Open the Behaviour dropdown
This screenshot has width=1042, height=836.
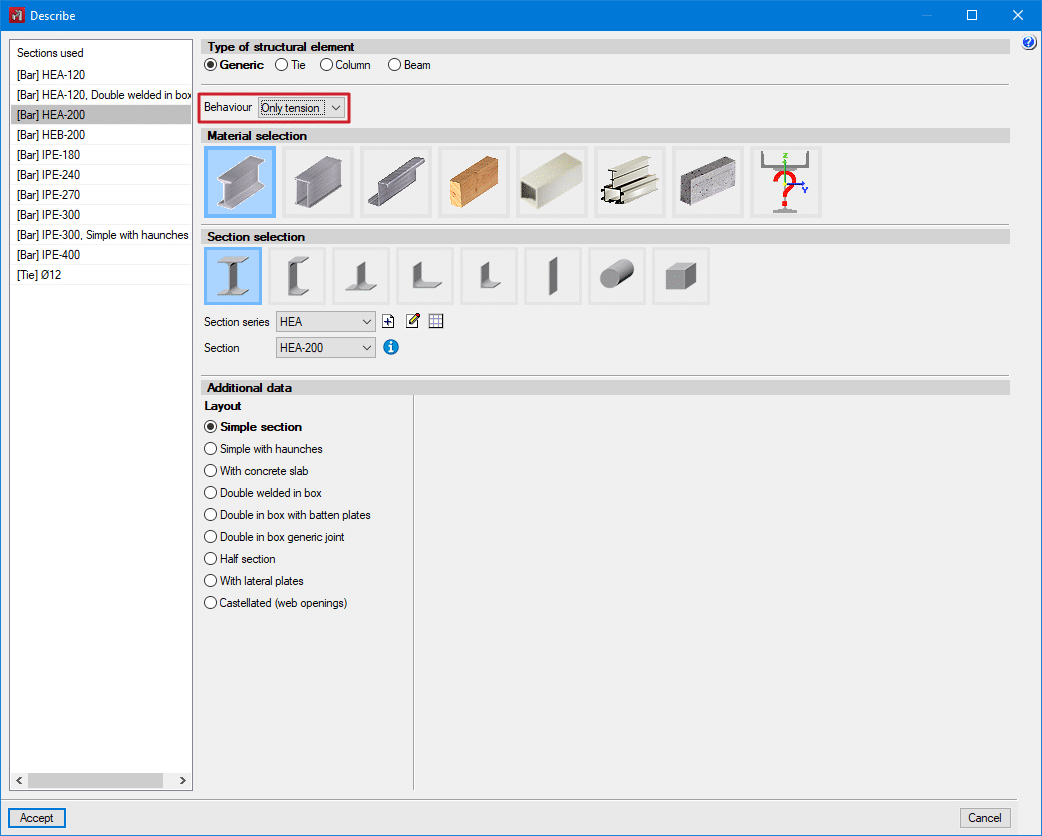(302, 108)
